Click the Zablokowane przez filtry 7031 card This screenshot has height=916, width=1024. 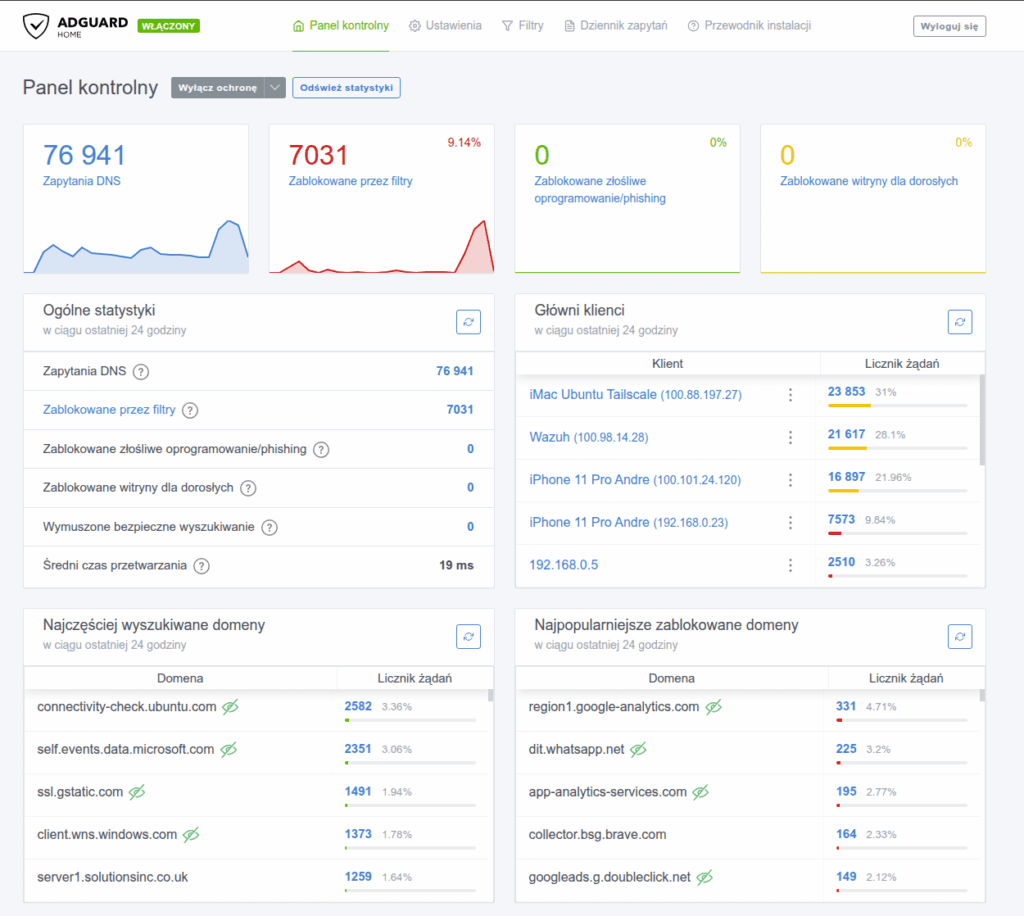381,198
